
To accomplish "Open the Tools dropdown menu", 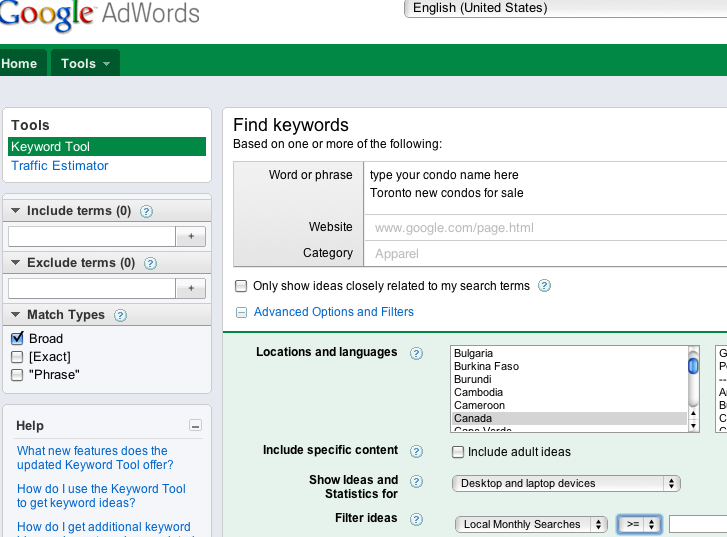I will (x=85, y=64).
